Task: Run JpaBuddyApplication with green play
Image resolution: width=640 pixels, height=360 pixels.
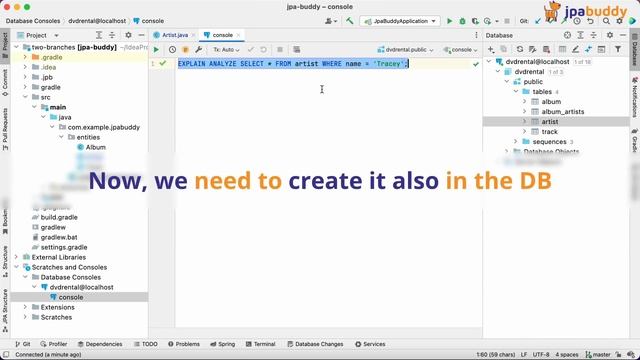Action: click(x=449, y=21)
